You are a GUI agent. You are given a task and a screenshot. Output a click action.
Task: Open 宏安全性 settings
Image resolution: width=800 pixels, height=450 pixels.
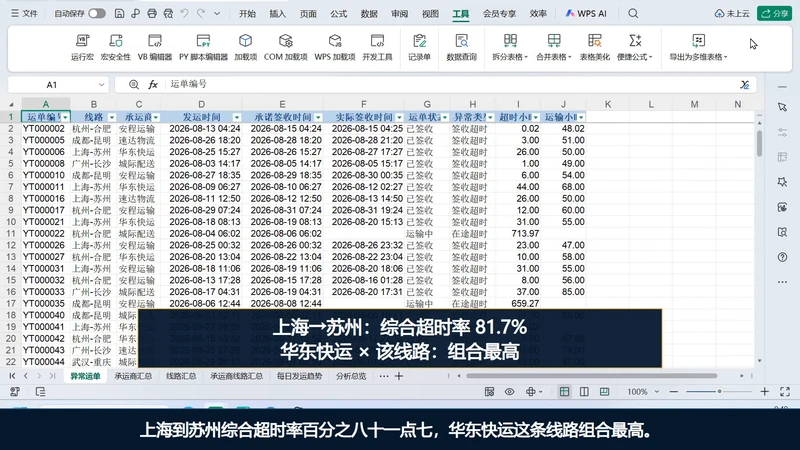tap(116, 47)
